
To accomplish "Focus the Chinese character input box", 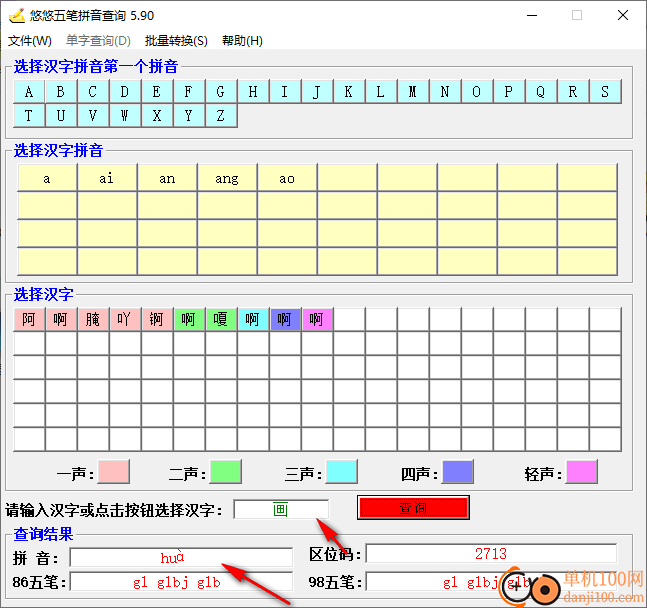I will click(281, 509).
